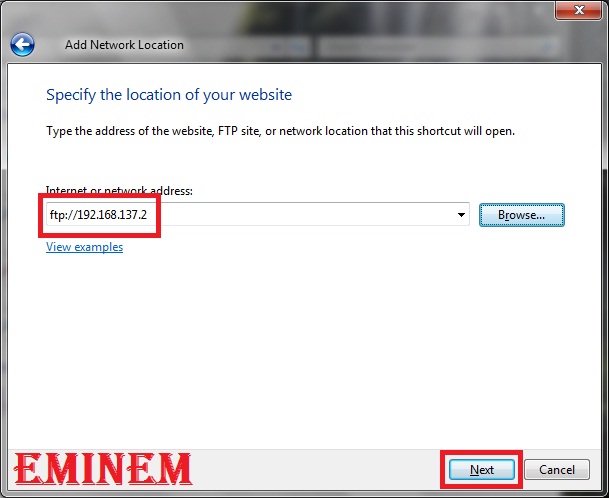The image size is (609, 498).
Task: Click the Internet or network address field
Action: pos(258,214)
